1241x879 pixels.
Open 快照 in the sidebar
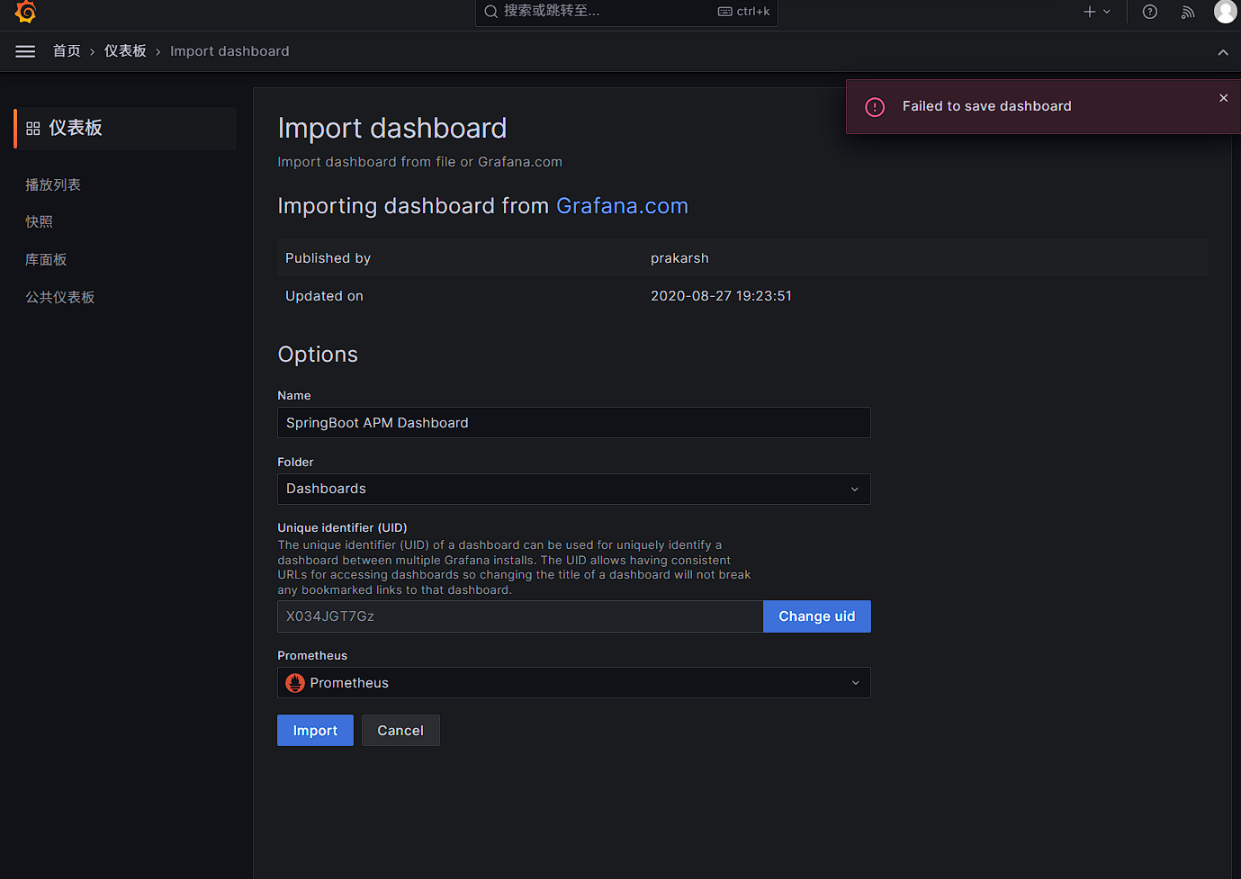[39, 222]
